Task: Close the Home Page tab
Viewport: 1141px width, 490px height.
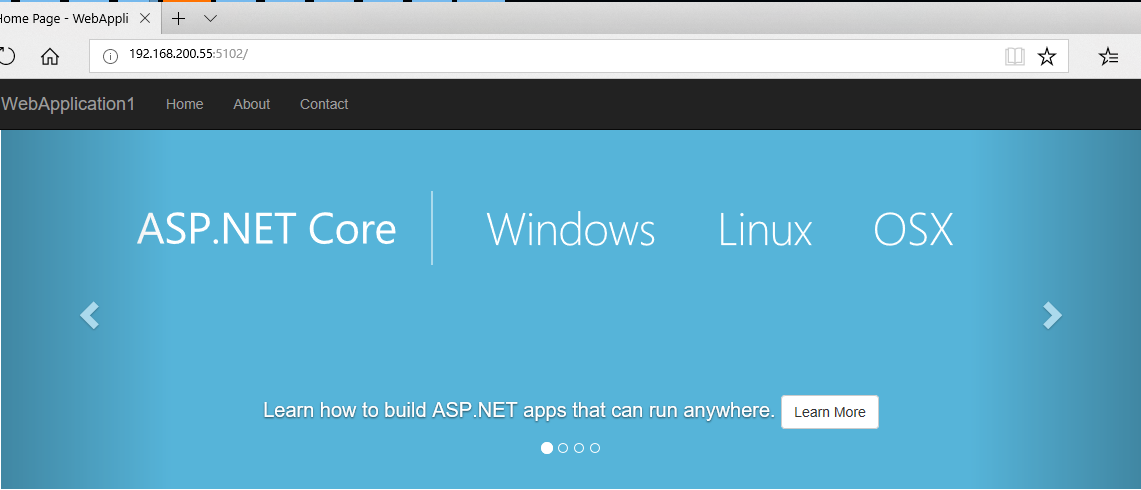Action: coord(145,19)
